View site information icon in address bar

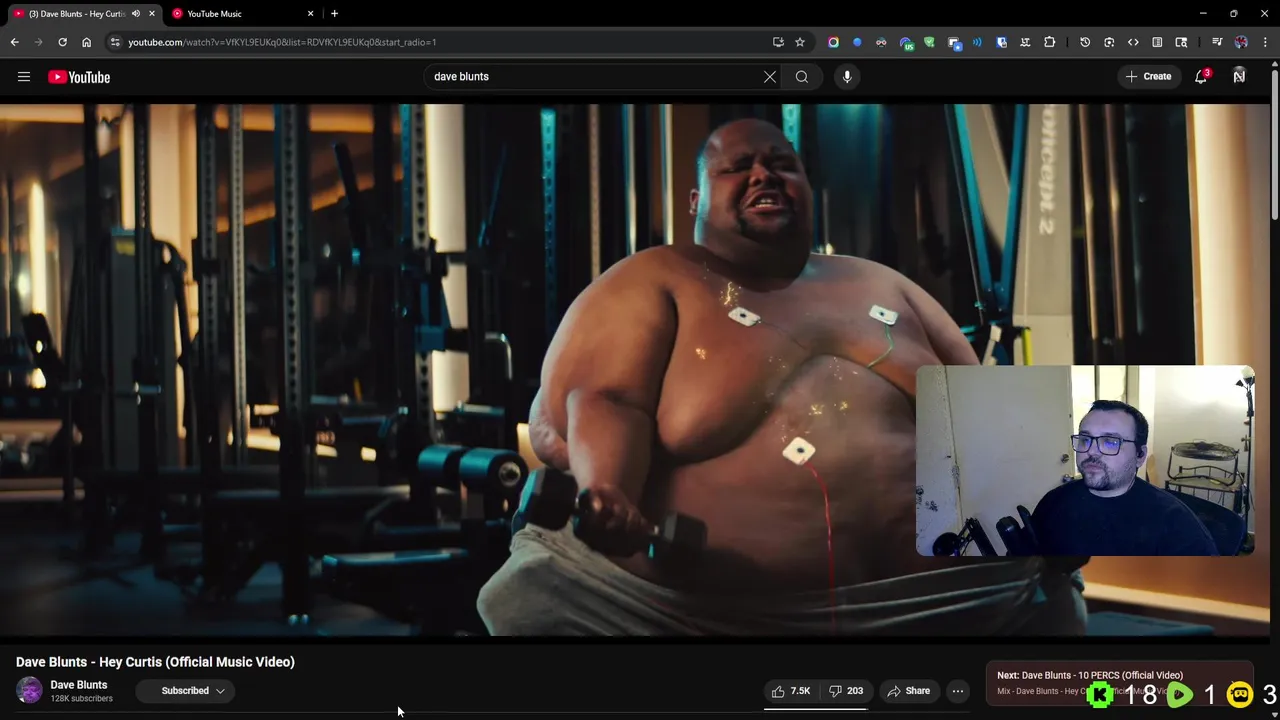coord(115,42)
